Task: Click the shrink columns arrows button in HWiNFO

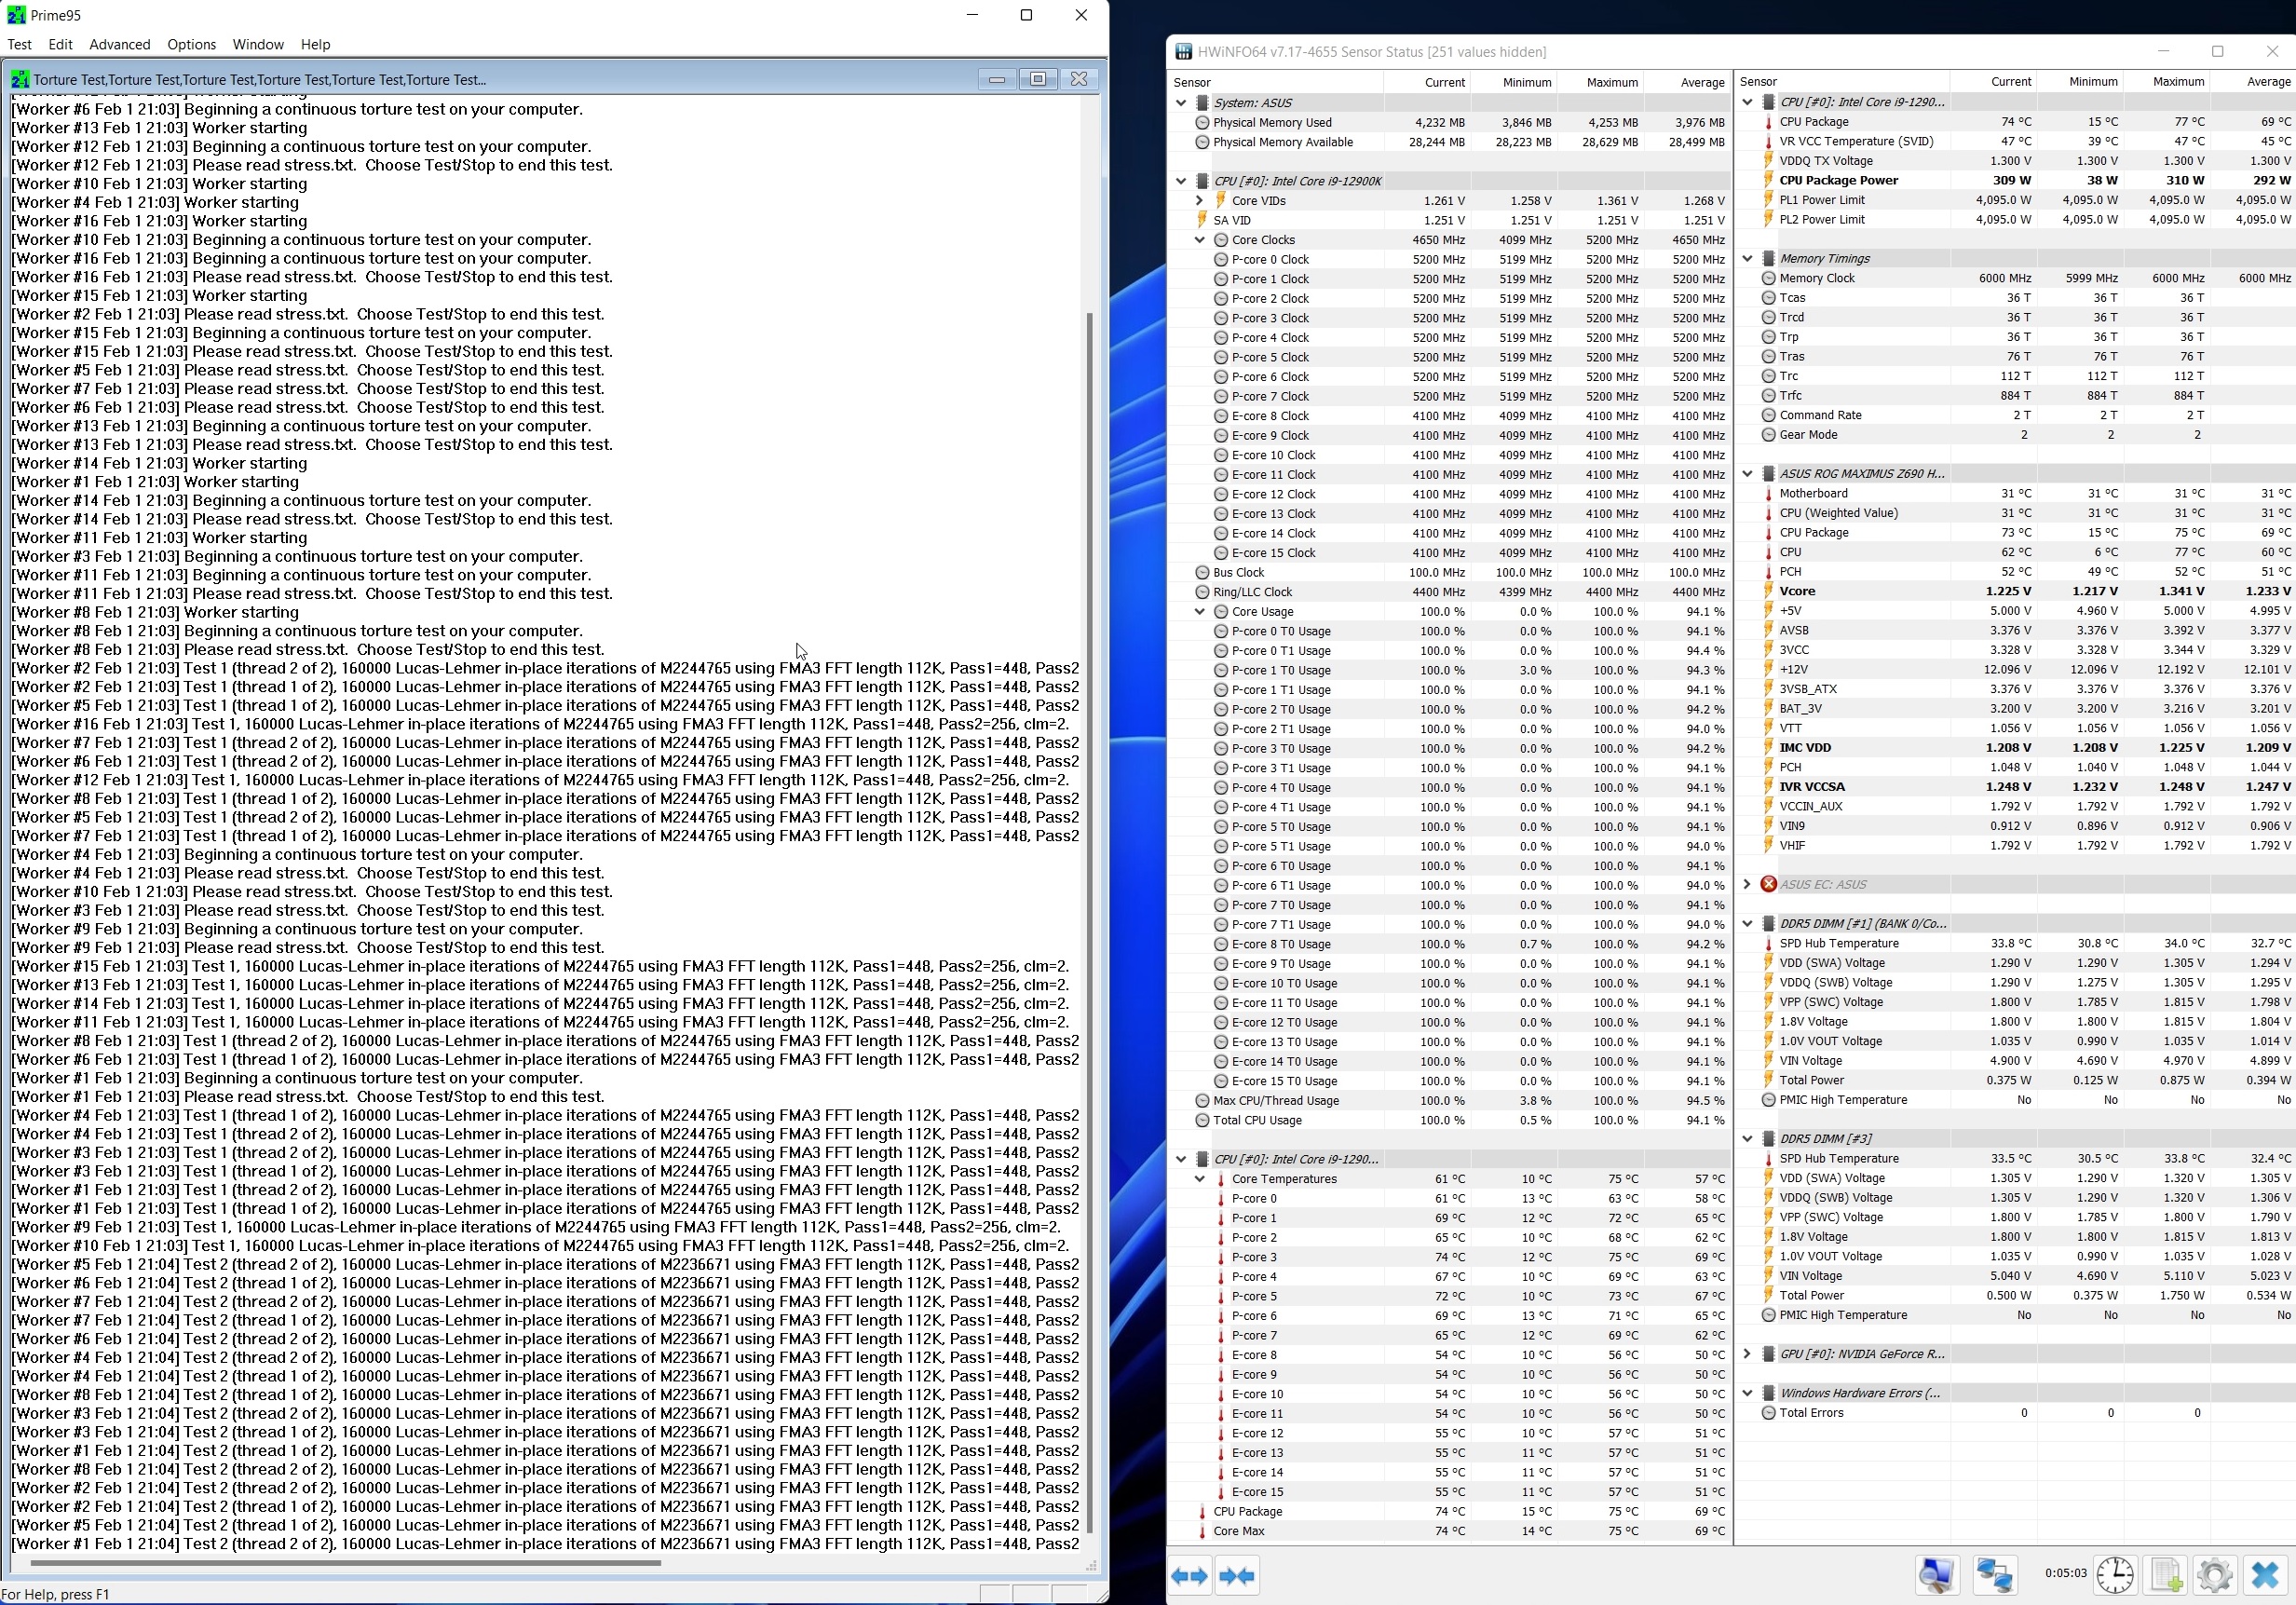Action: pyautogui.click(x=1237, y=1576)
